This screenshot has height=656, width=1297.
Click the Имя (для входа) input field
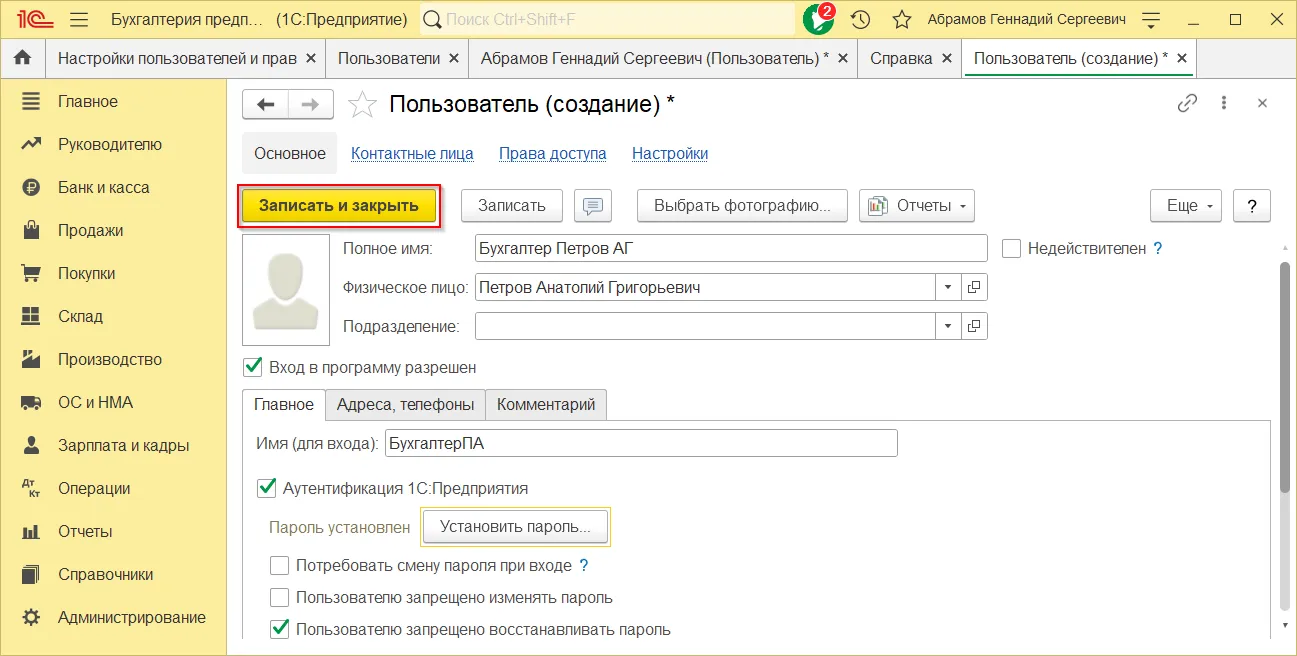click(640, 444)
